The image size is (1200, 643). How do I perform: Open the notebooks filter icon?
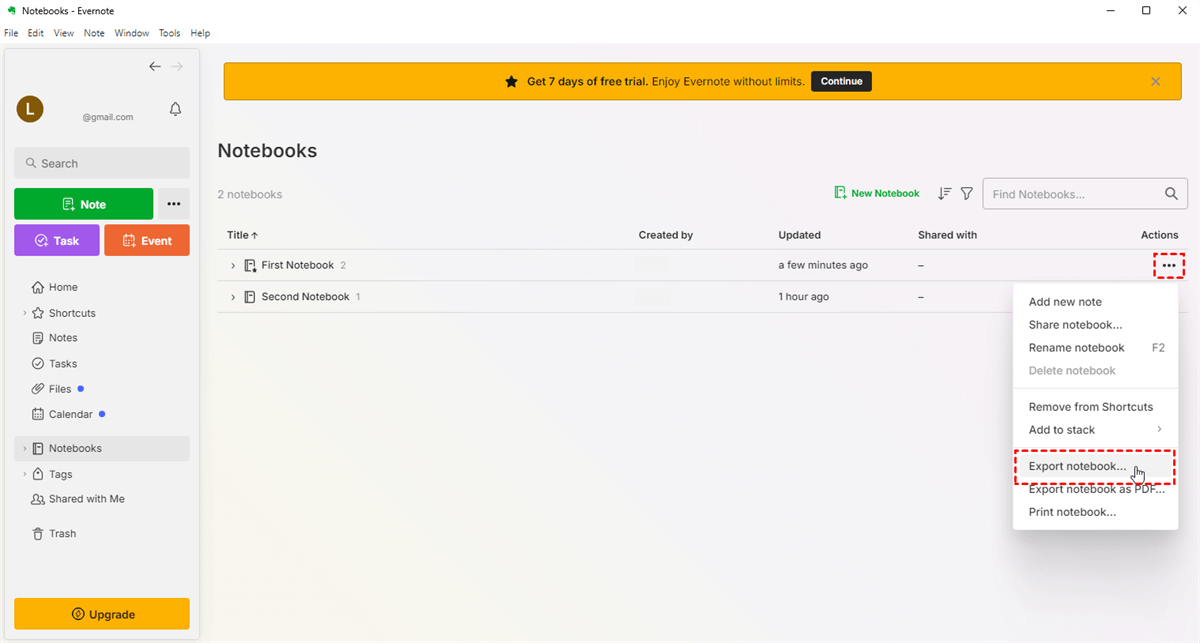pyautogui.click(x=967, y=193)
